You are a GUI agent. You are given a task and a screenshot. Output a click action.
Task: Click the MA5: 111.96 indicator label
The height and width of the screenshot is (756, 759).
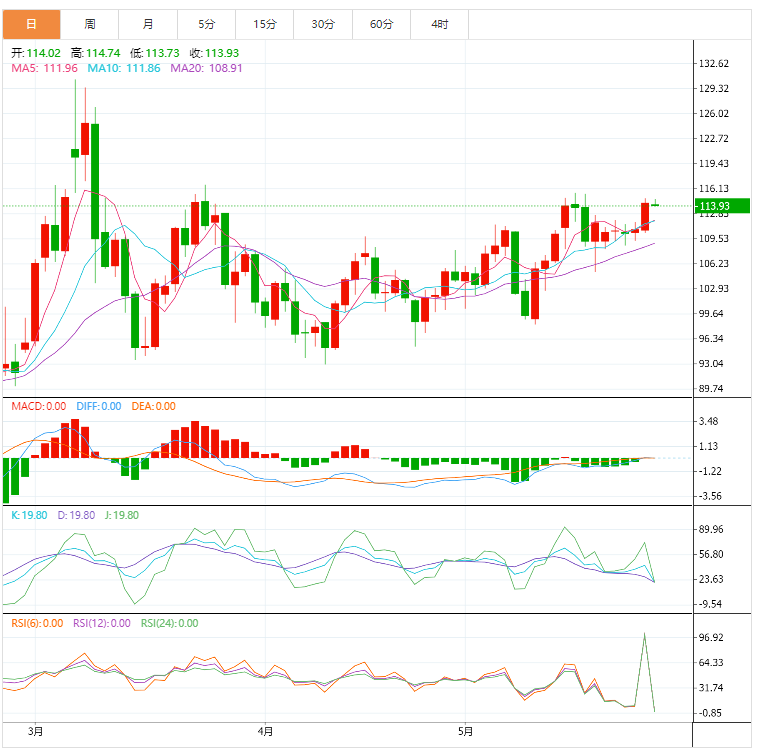45,68
